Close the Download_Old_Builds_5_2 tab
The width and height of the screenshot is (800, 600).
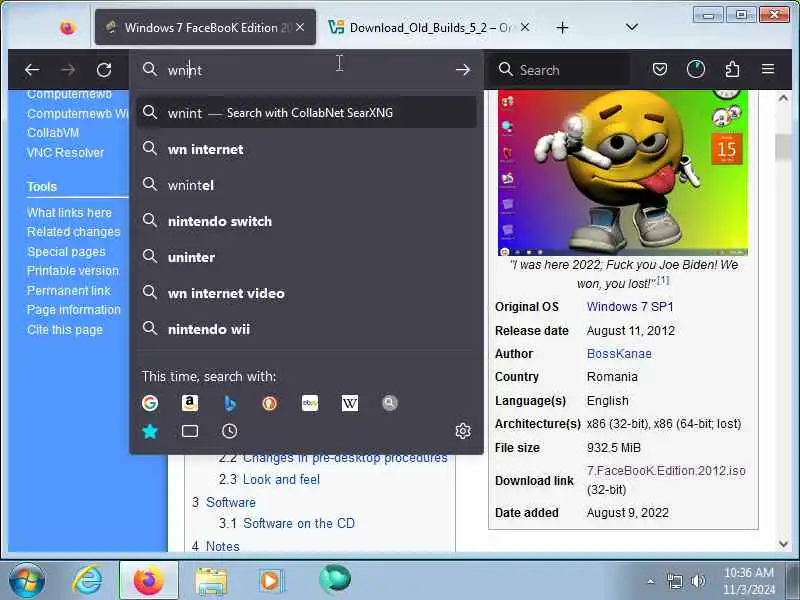[x=525, y=28]
